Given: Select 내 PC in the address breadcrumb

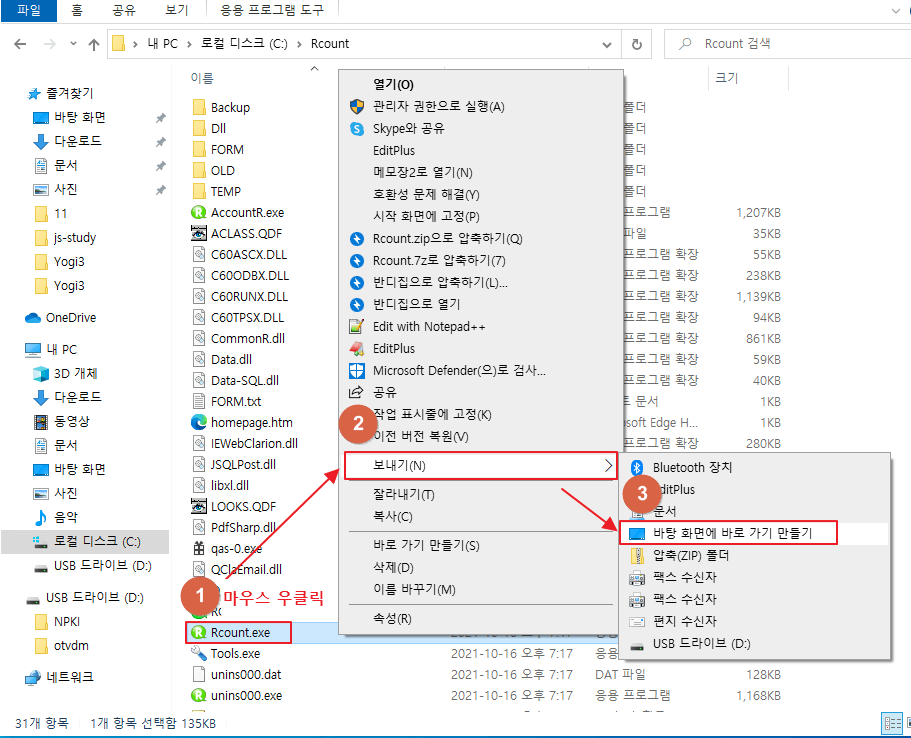Looking at the screenshot, I should coord(163,44).
